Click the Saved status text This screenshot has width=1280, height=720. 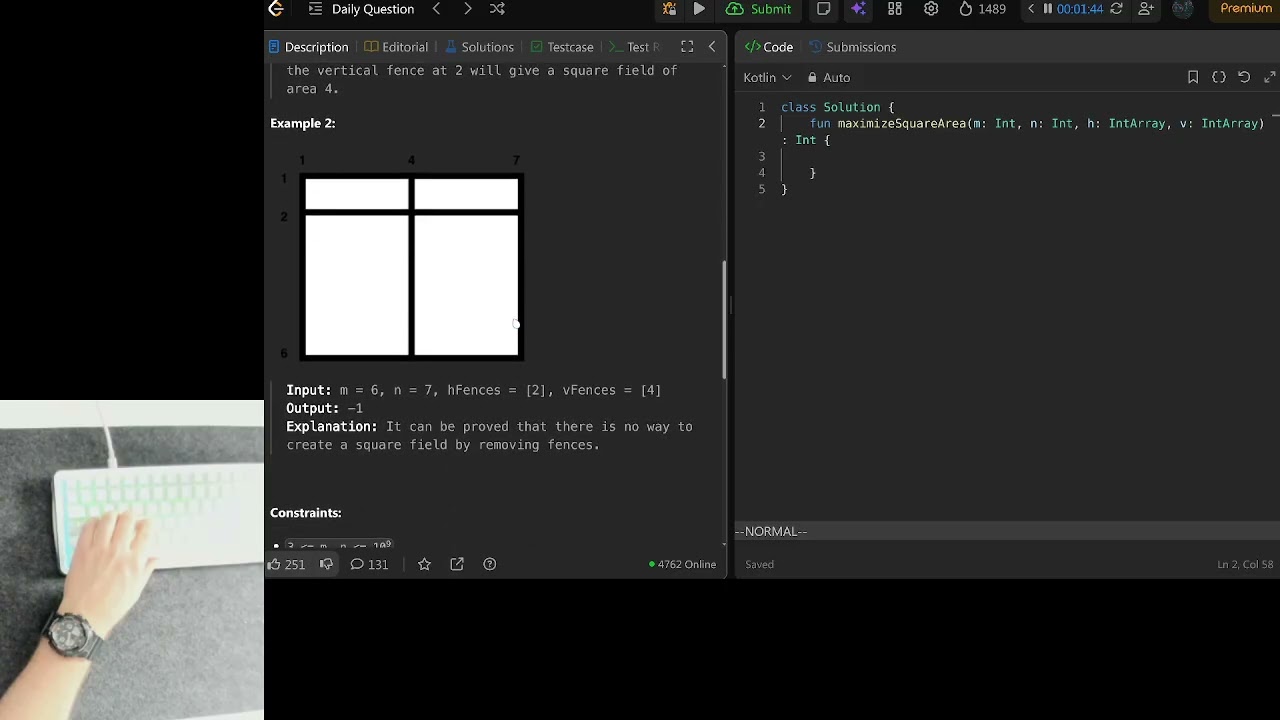pyautogui.click(x=759, y=564)
